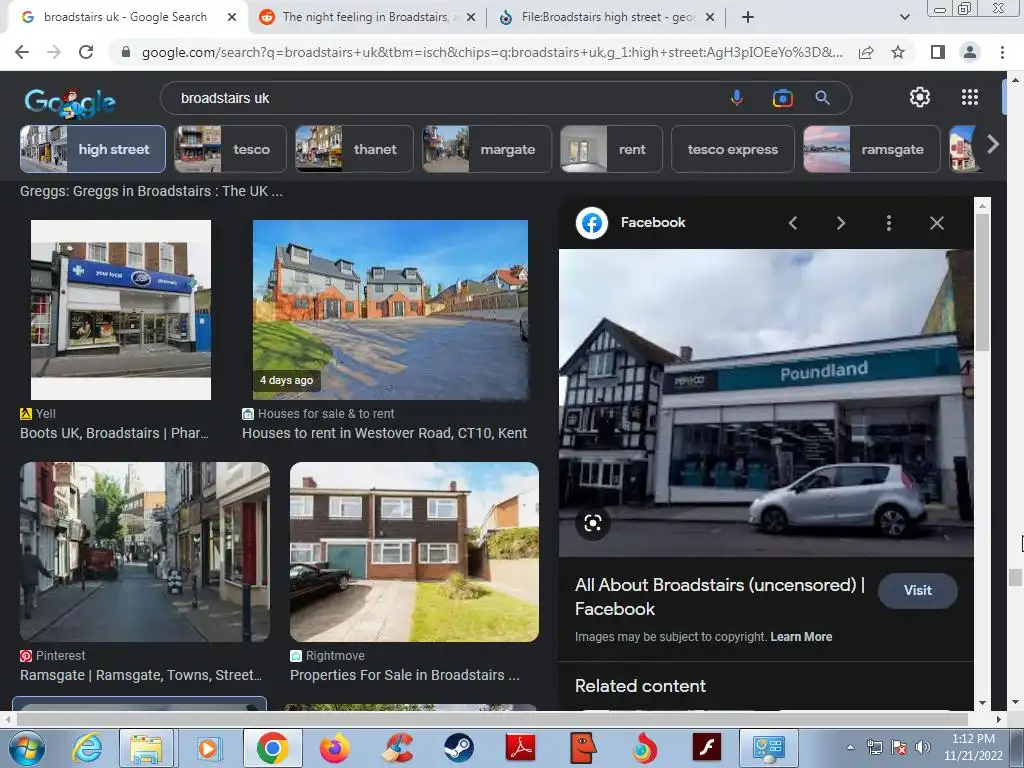This screenshot has height=768, width=1024.
Task: Select the tesco filter chip
Action: 230,150
